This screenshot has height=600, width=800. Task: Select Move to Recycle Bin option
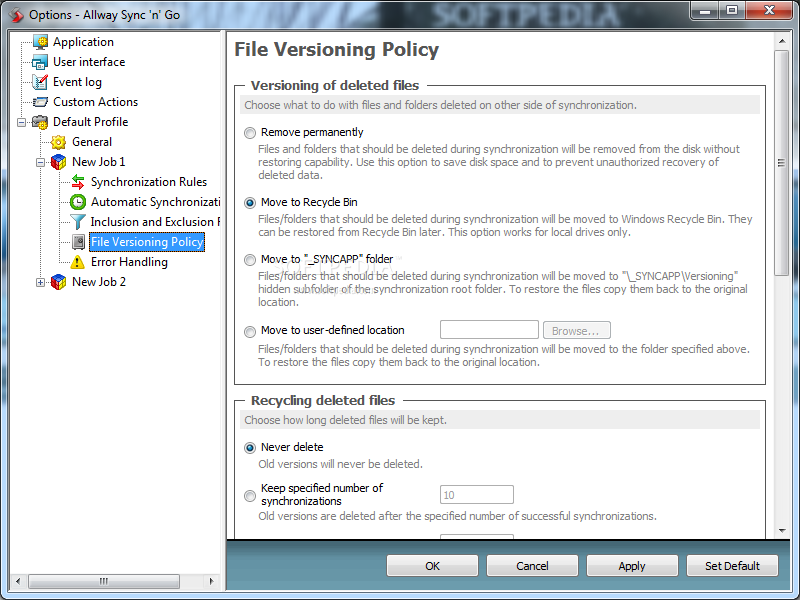tap(249, 203)
